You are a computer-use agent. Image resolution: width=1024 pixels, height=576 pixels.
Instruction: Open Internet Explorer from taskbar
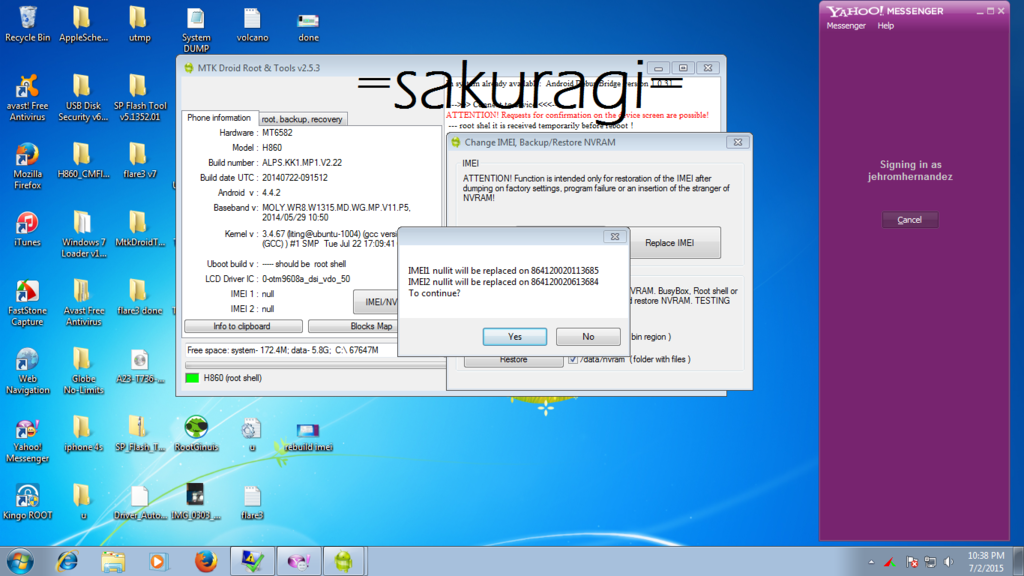coord(67,561)
